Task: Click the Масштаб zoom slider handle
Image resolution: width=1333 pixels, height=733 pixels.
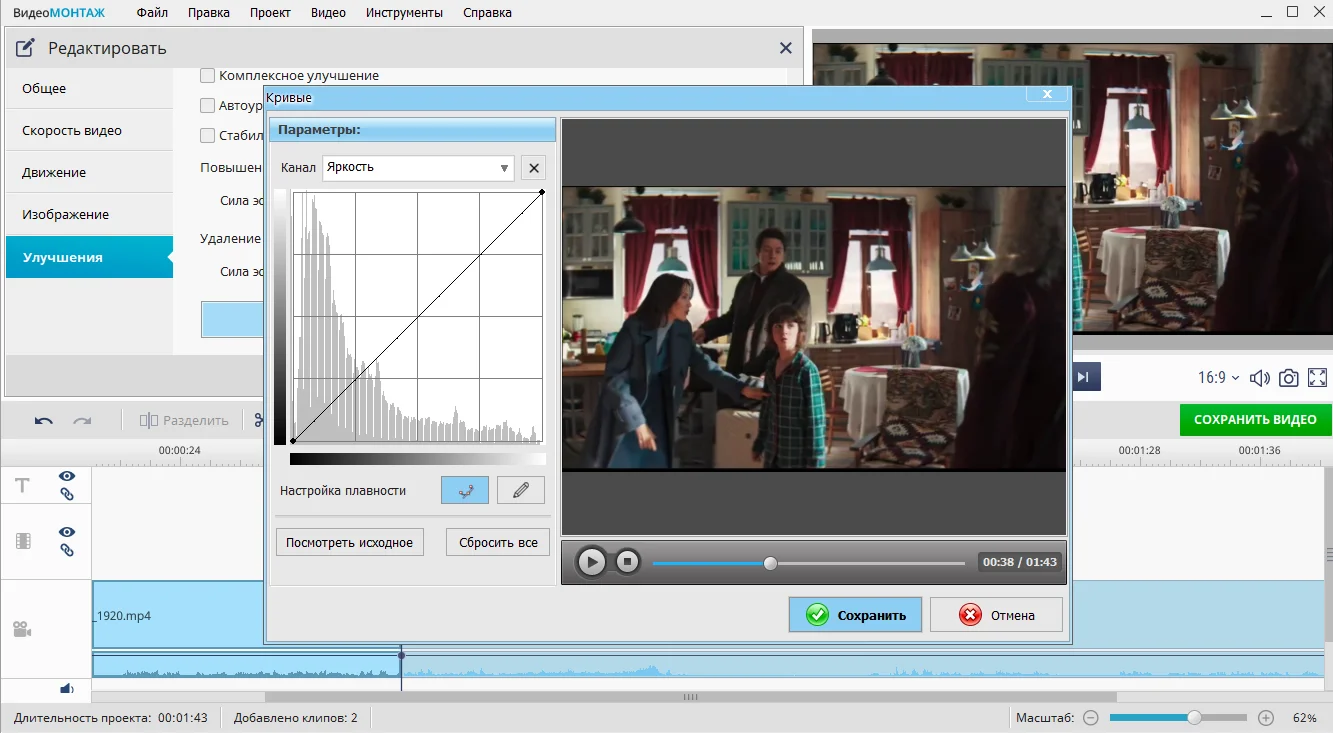Action: click(x=1194, y=718)
